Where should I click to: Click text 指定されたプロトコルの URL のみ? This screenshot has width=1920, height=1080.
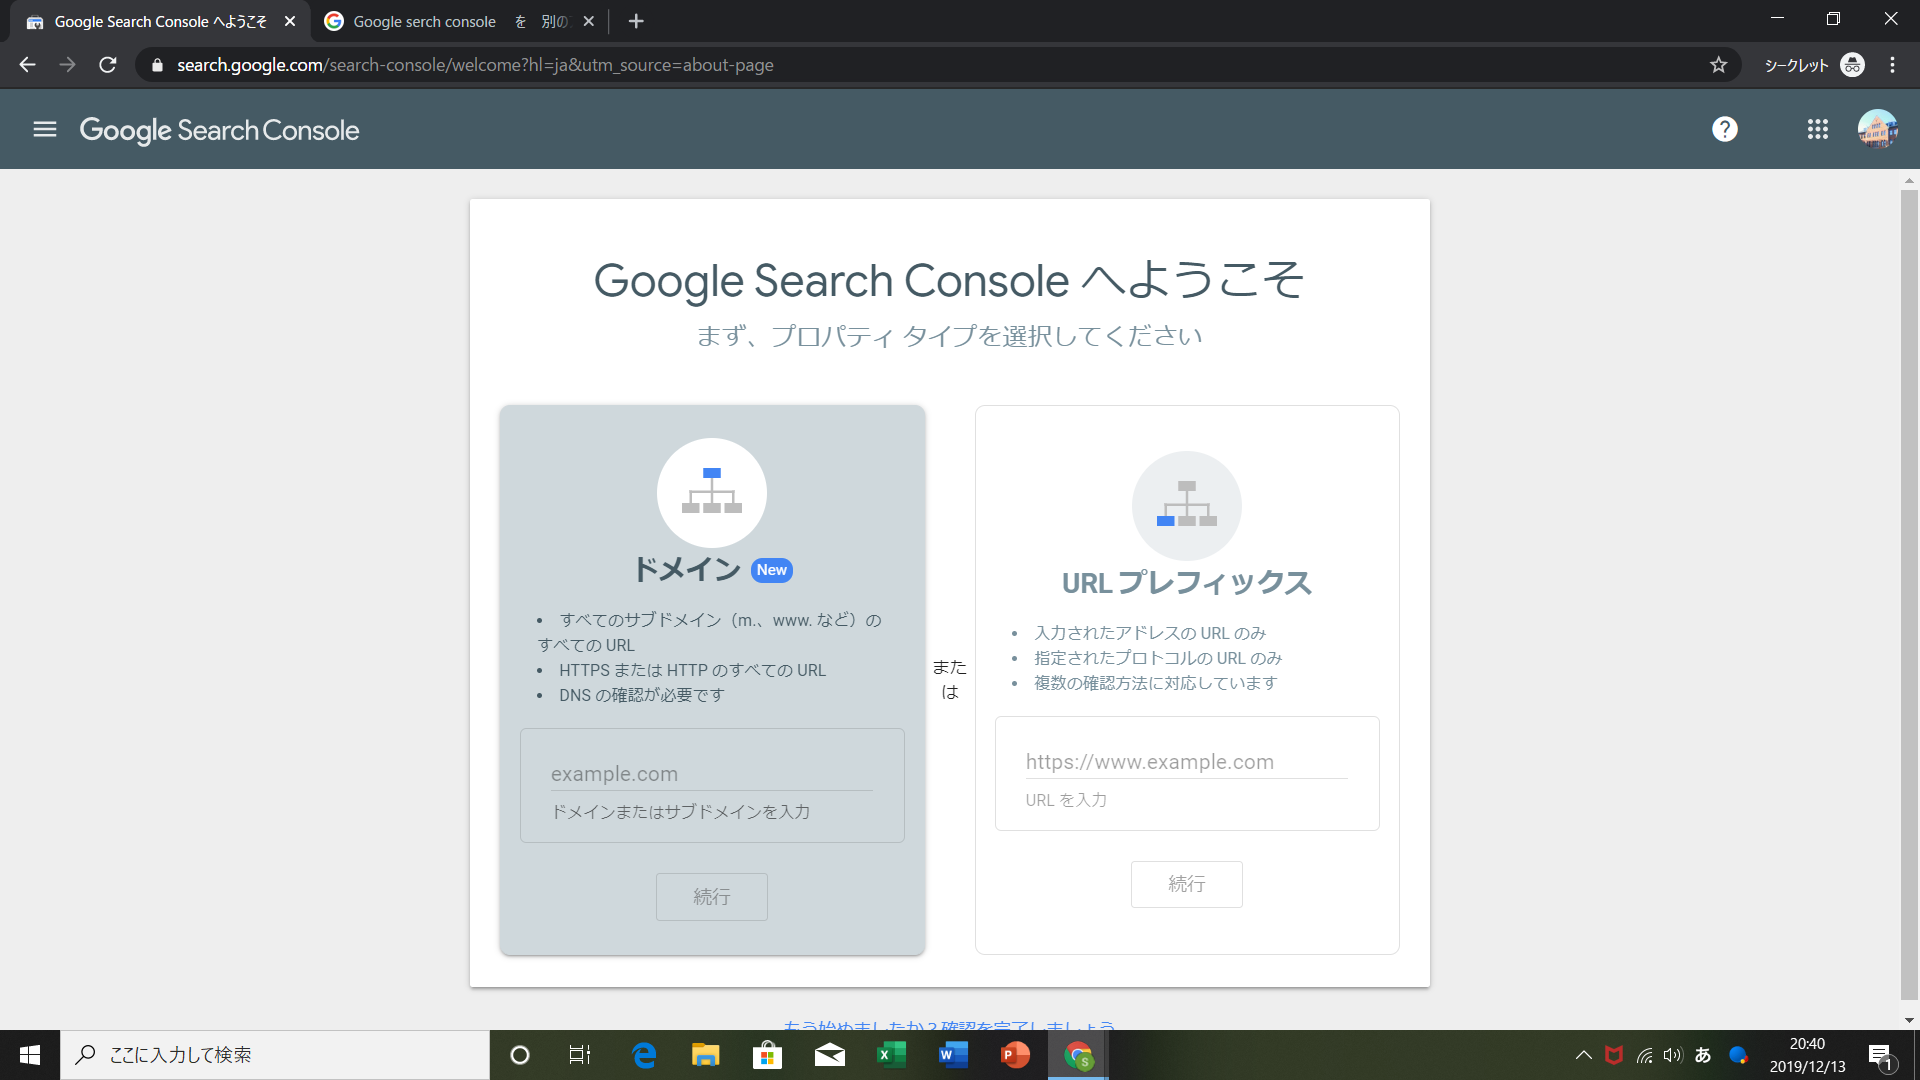(1158, 658)
